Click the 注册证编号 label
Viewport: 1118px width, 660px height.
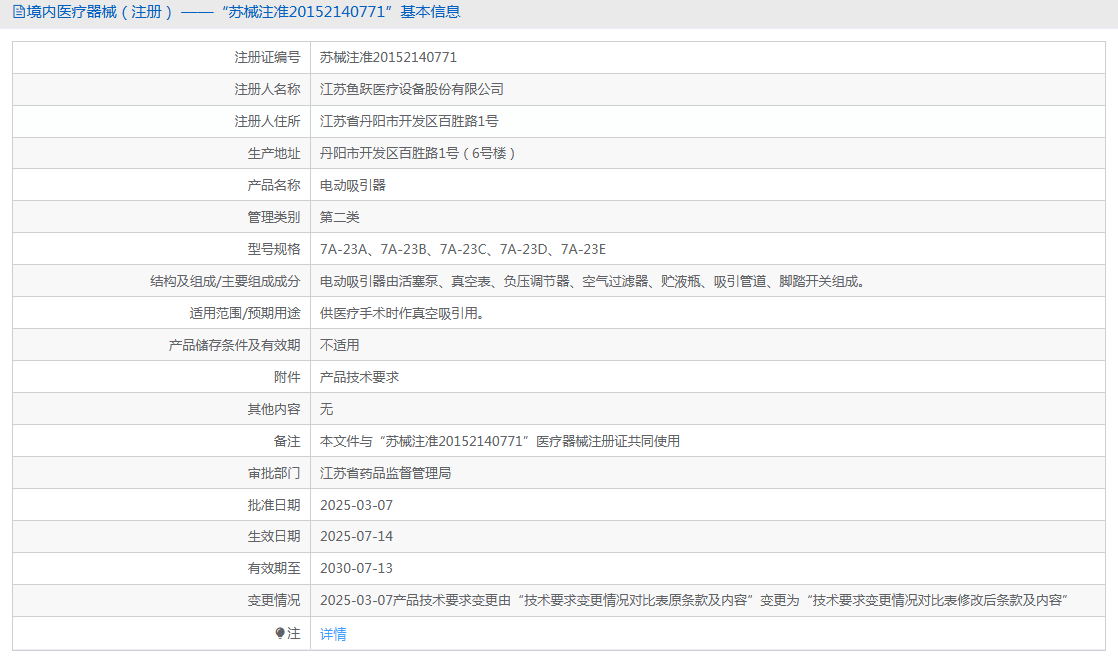click(267, 57)
